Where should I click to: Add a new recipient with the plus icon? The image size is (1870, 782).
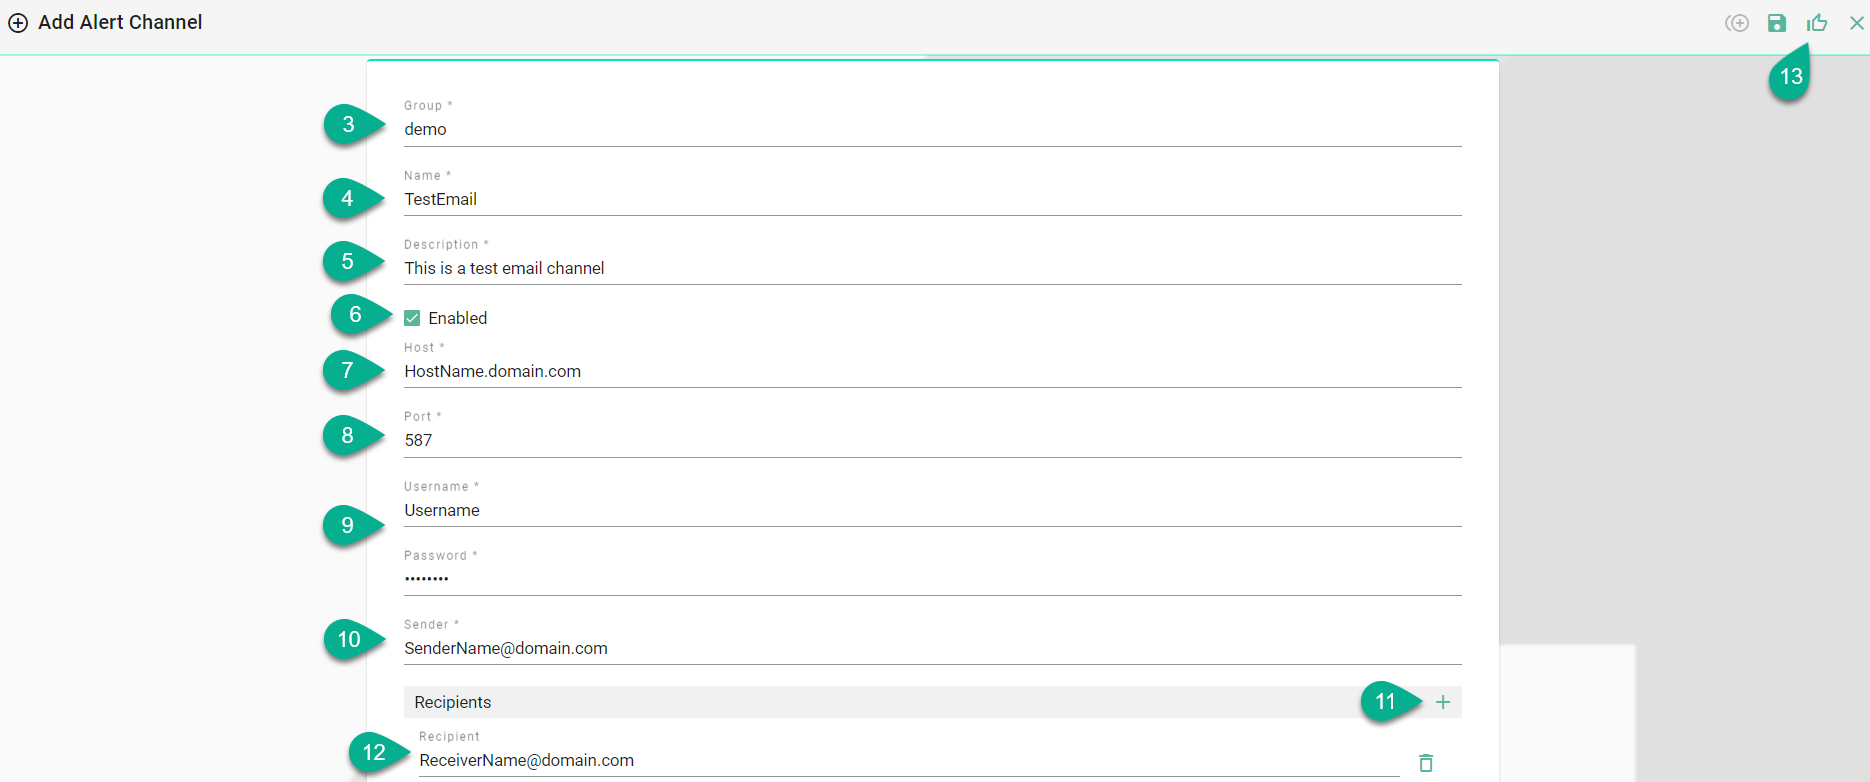1442,702
